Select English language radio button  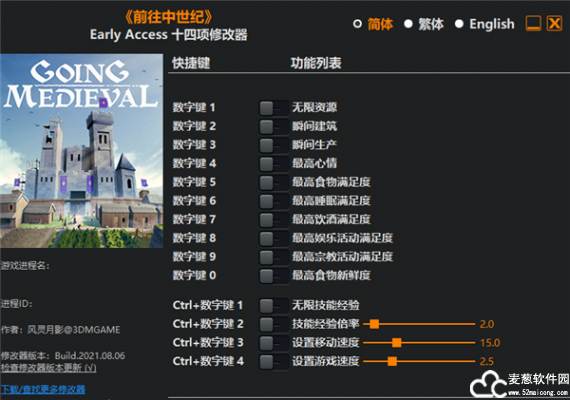point(459,24)
